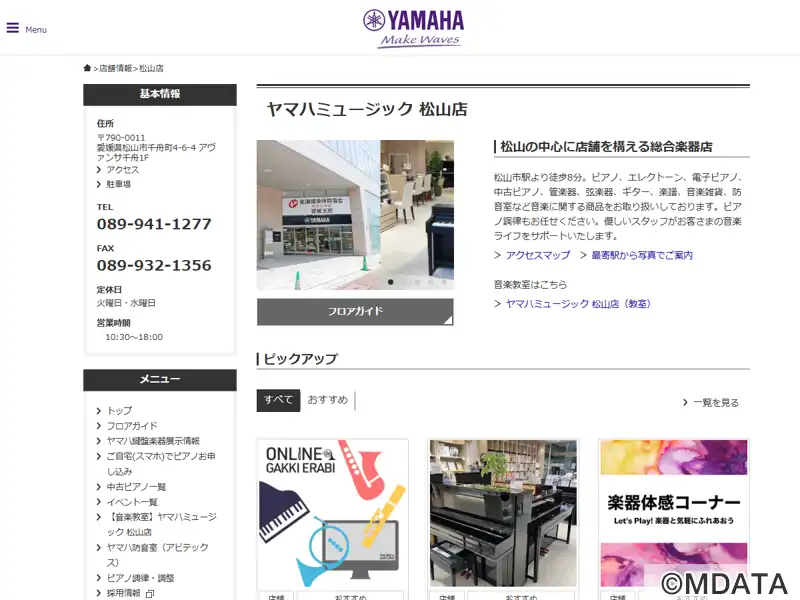The width and height of the screenshot is (800, 600).
Task: Open ご自宅(スマホ)でピアノお申し込み menu item
Action: click(x=161, y=464)
